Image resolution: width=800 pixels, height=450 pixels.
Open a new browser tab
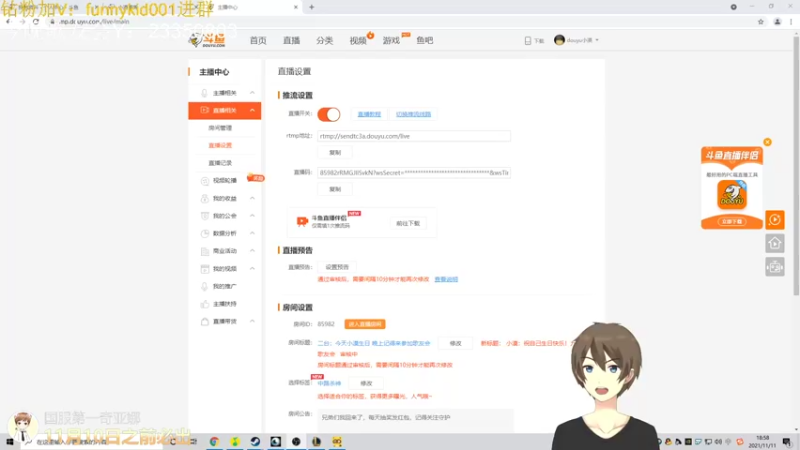[x=311, y=7]
